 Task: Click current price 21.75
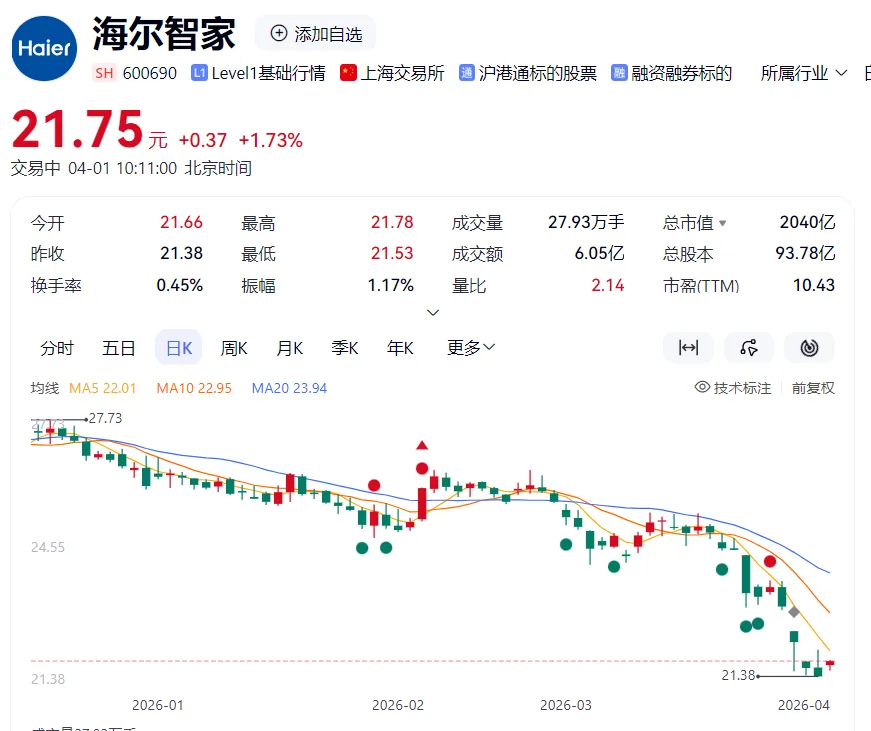[77, 129]
